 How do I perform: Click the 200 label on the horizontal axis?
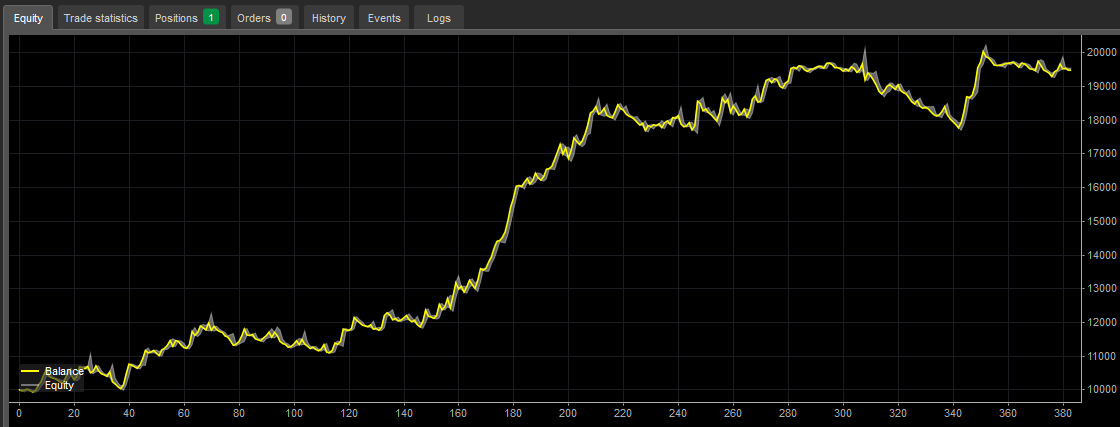tap(569, 413)
